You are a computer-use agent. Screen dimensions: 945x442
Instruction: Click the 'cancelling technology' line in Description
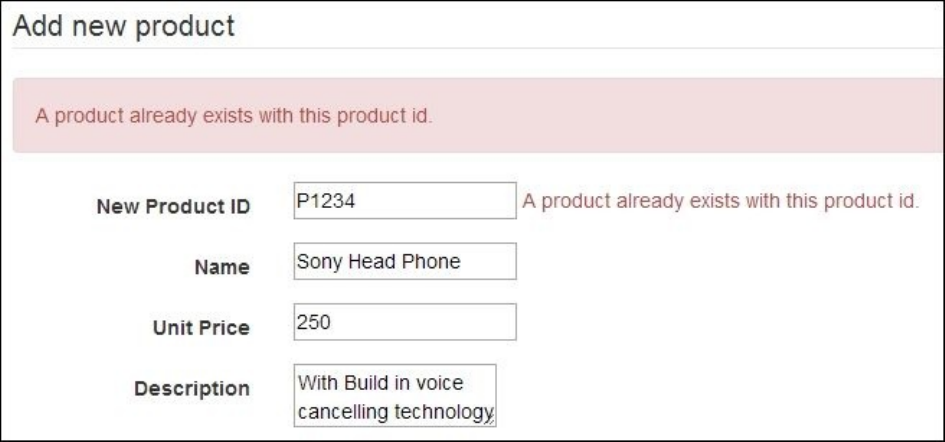point(393,411)
